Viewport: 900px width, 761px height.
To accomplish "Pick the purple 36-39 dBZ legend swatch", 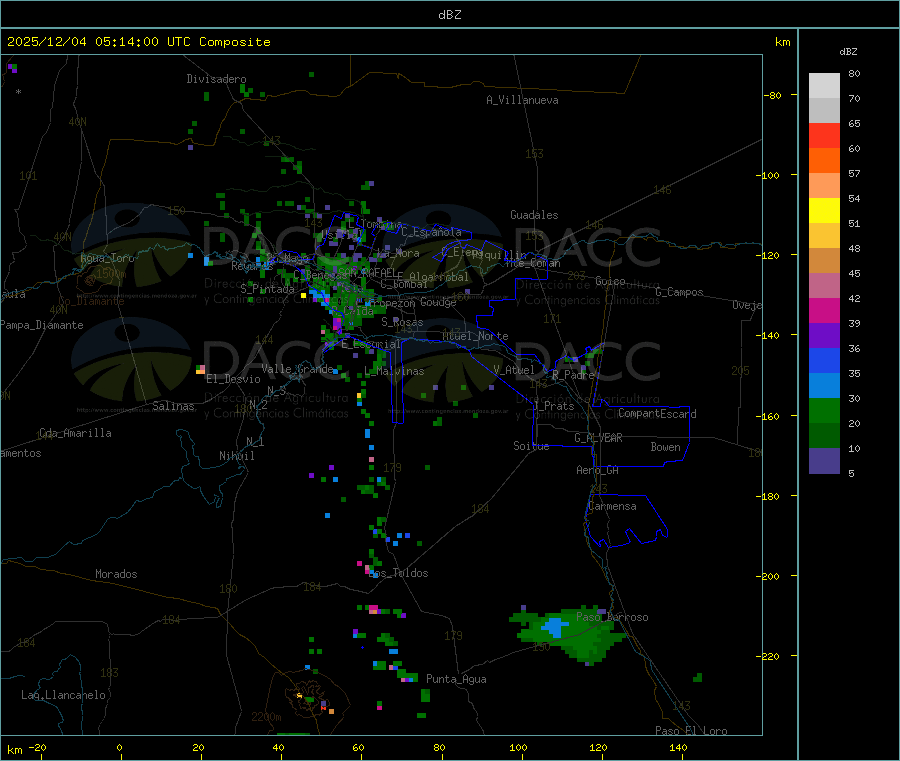I will coord(824,336).
